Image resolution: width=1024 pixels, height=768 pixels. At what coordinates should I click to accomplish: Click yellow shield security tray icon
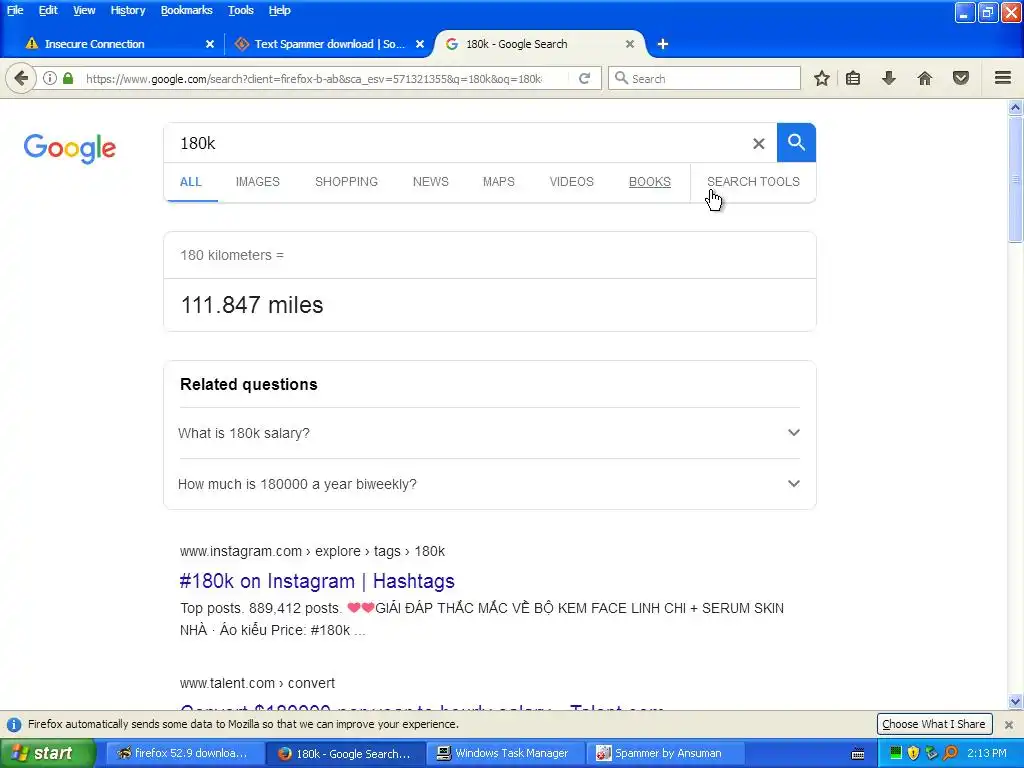pos(913,754)
